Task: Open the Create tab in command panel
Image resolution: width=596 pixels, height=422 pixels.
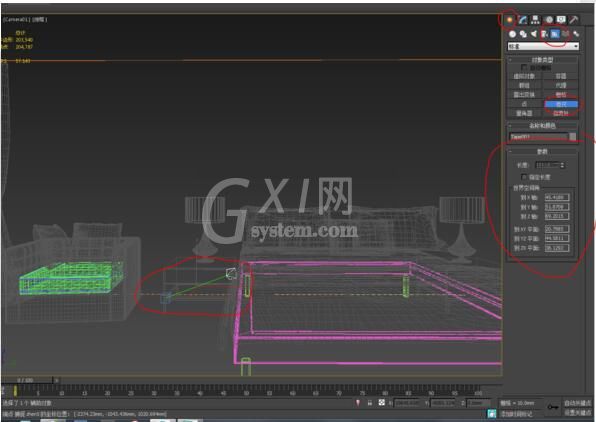Action: pos(509,20)
